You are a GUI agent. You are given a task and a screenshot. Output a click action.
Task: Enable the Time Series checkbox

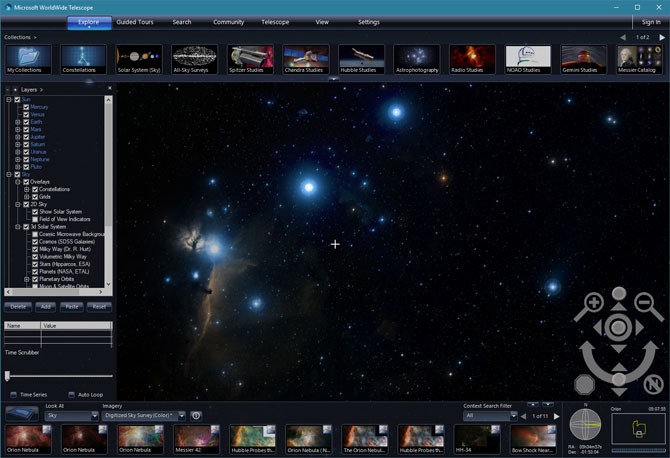click(x=14, y=394)
